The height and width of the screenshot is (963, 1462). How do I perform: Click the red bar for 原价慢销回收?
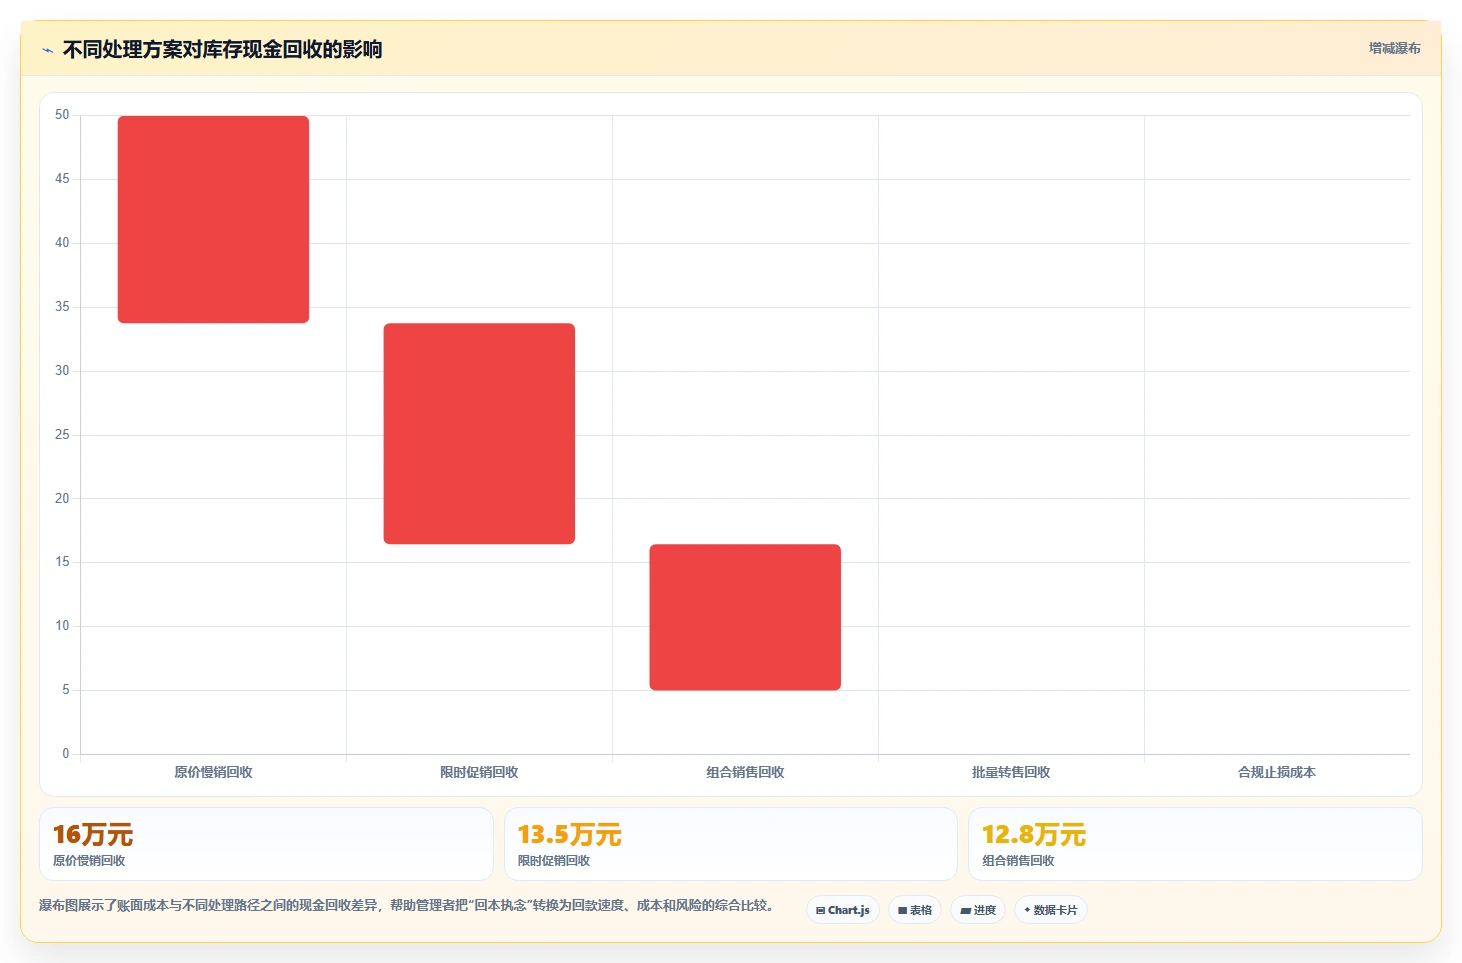[x=213, y=219]
